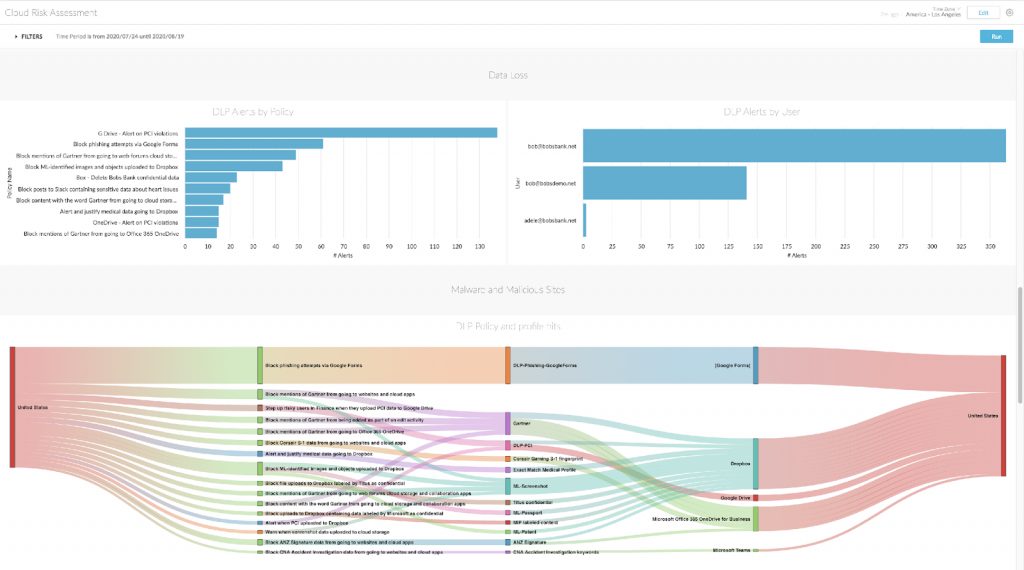
Task: Click the 'Time Period is from 2020/07/24' filter text
Action: point(120,37)
